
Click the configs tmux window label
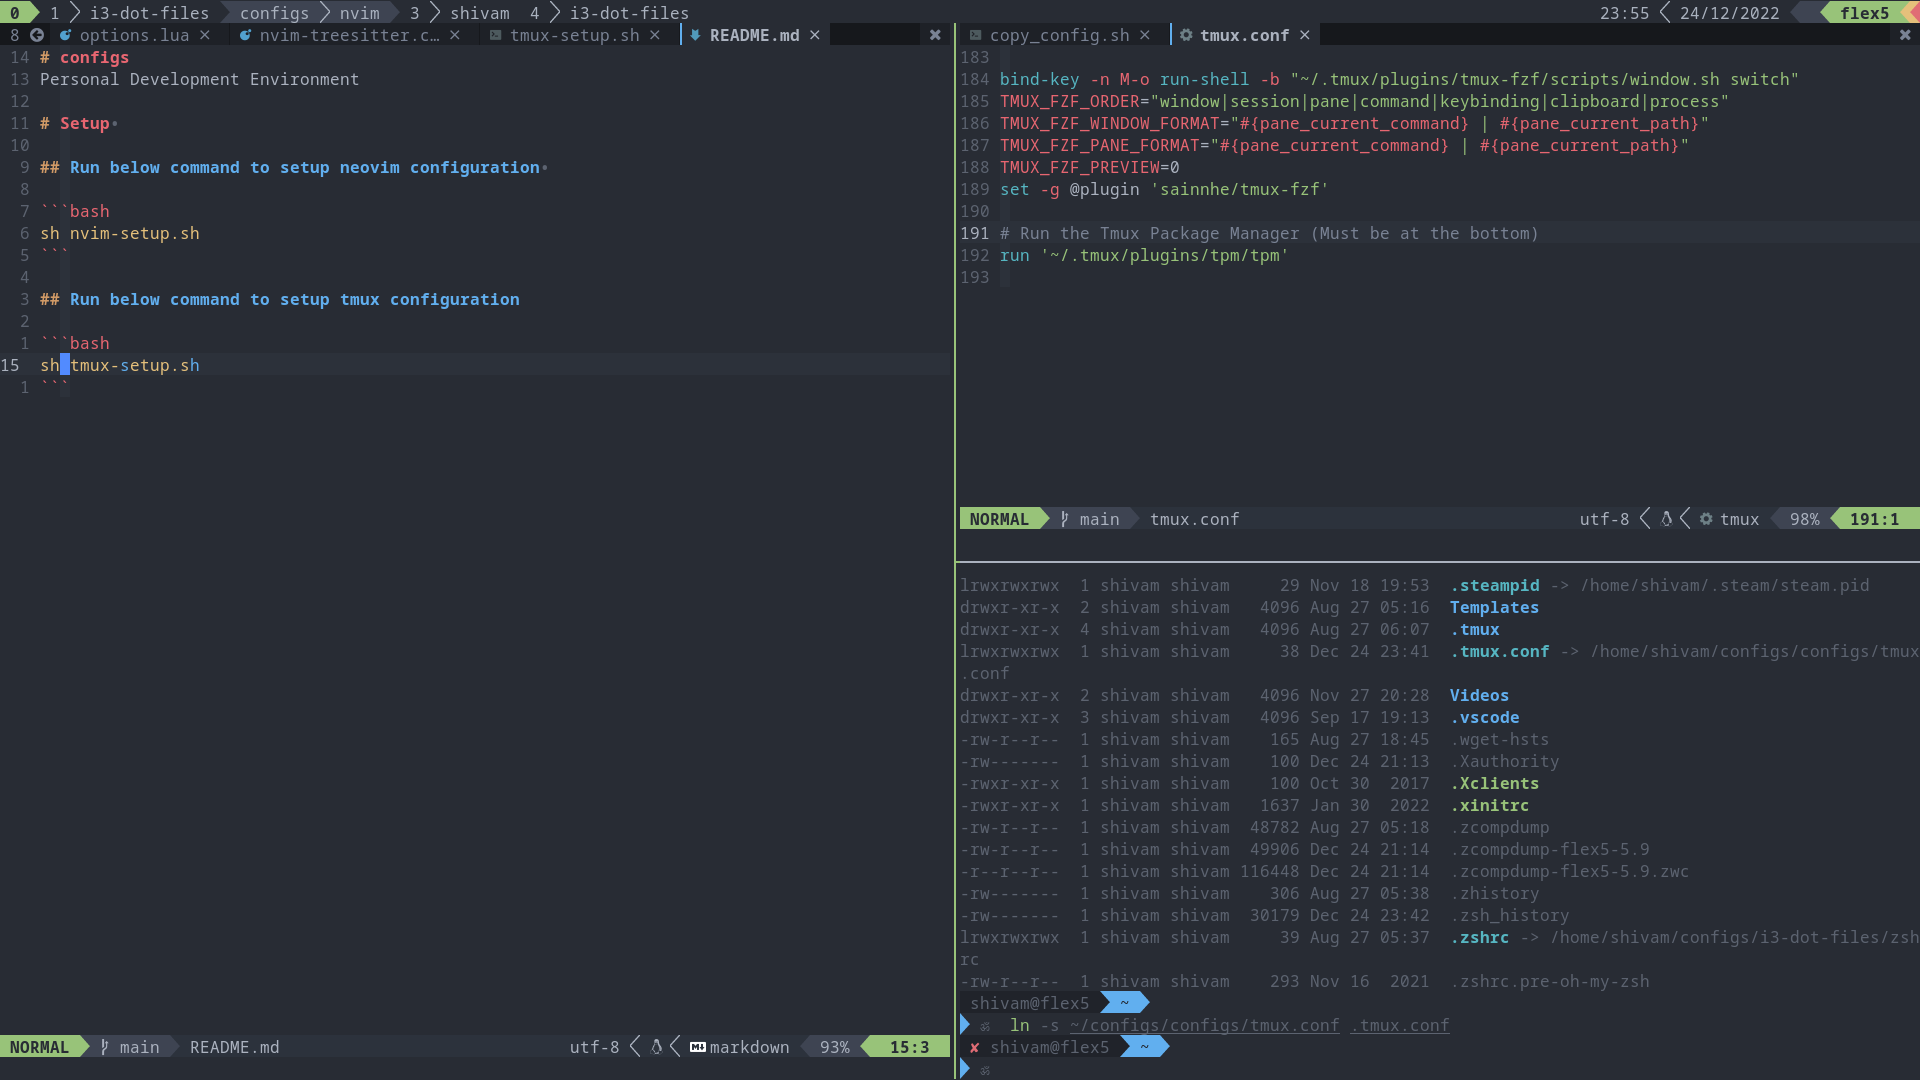point(274,13)
